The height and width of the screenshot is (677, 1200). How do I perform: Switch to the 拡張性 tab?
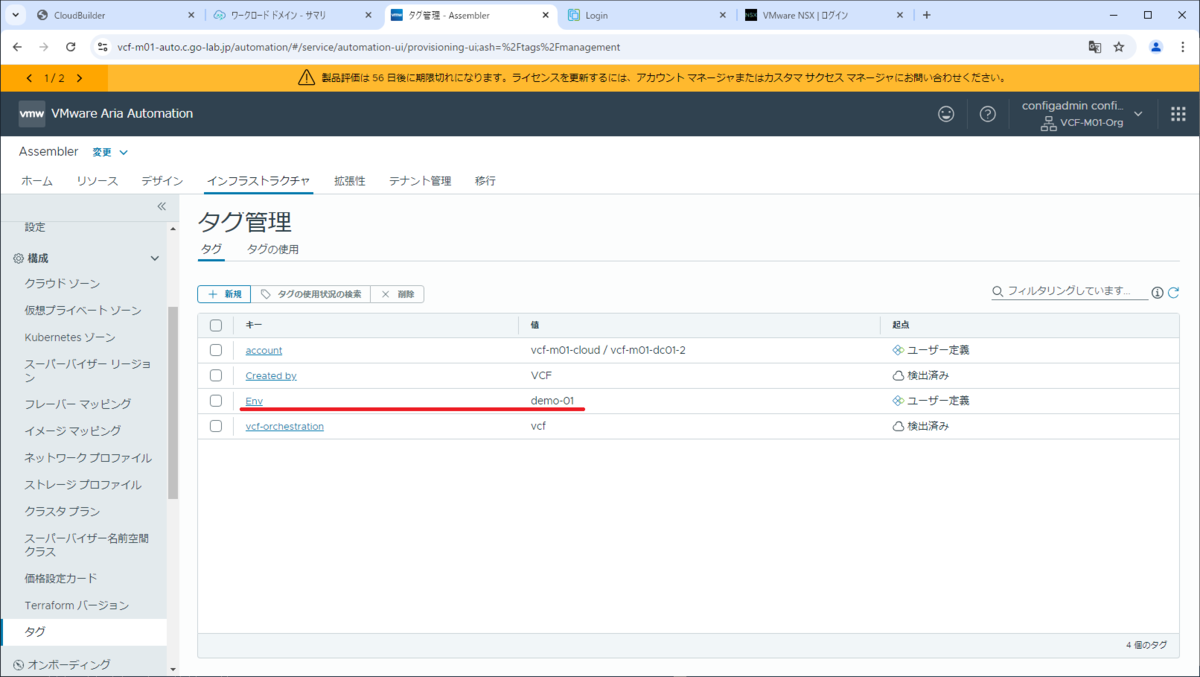[x=350, y=181]
